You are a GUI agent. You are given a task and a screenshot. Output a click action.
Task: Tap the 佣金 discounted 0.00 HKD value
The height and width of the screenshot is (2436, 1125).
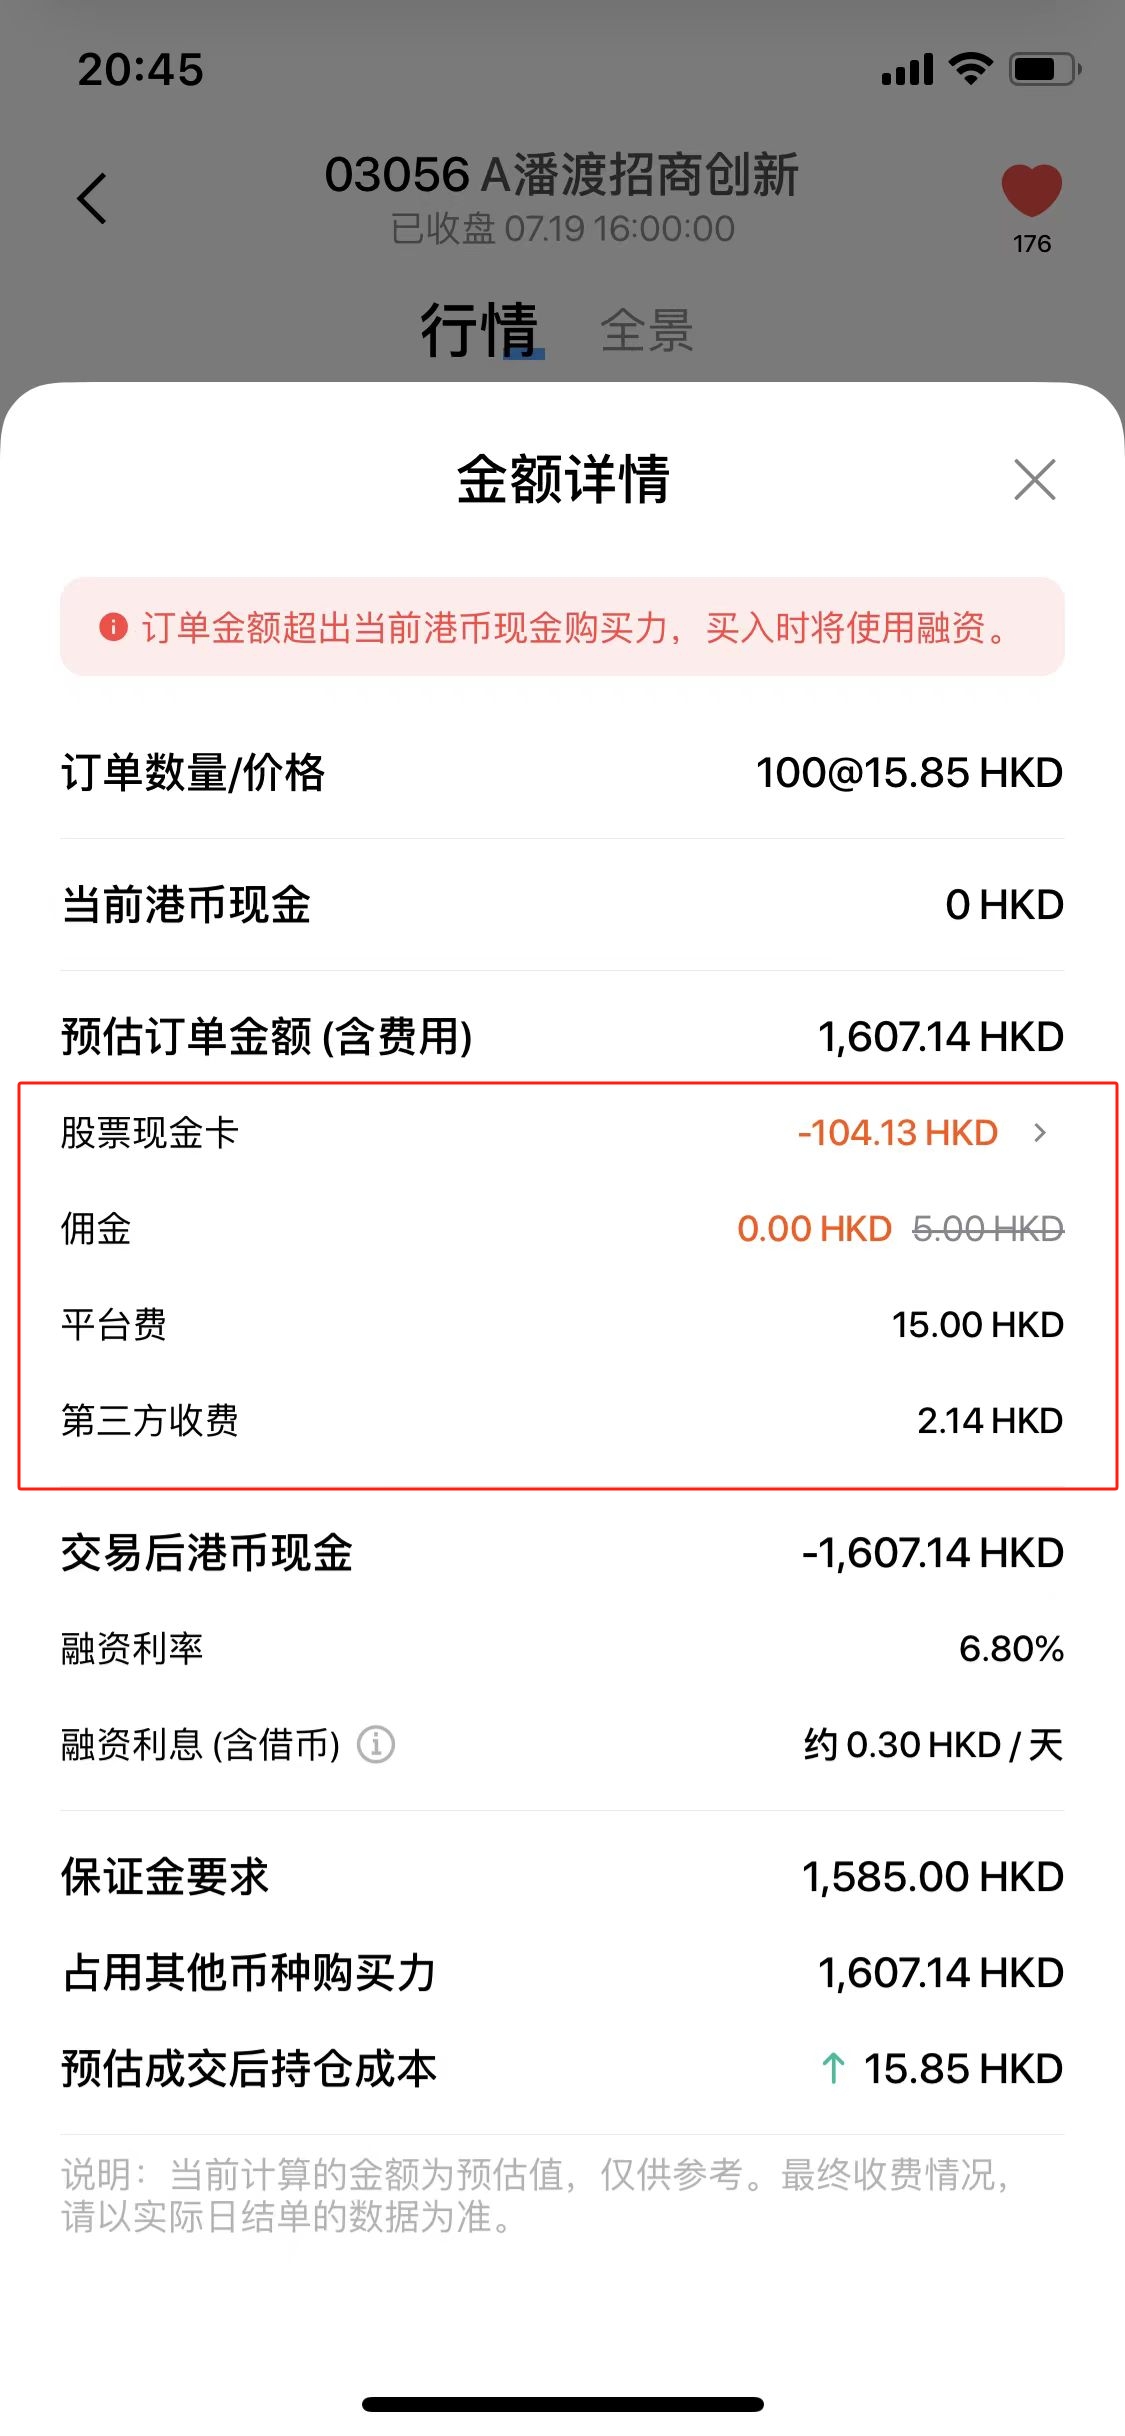[814, 1228]
